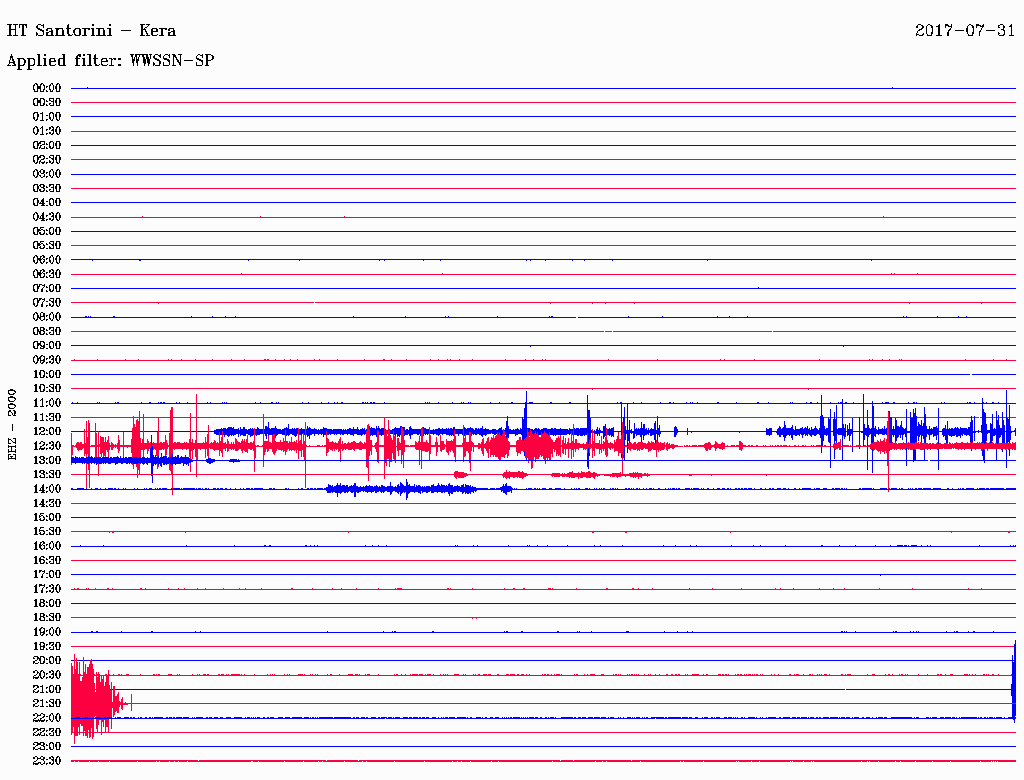
Task: Click the 20:00 time label
Action: point(47,660)
